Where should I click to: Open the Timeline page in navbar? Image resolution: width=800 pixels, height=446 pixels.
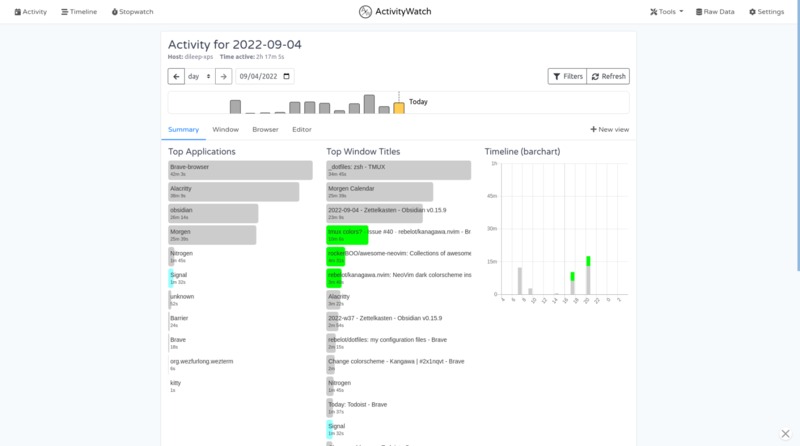coord(79,12)
